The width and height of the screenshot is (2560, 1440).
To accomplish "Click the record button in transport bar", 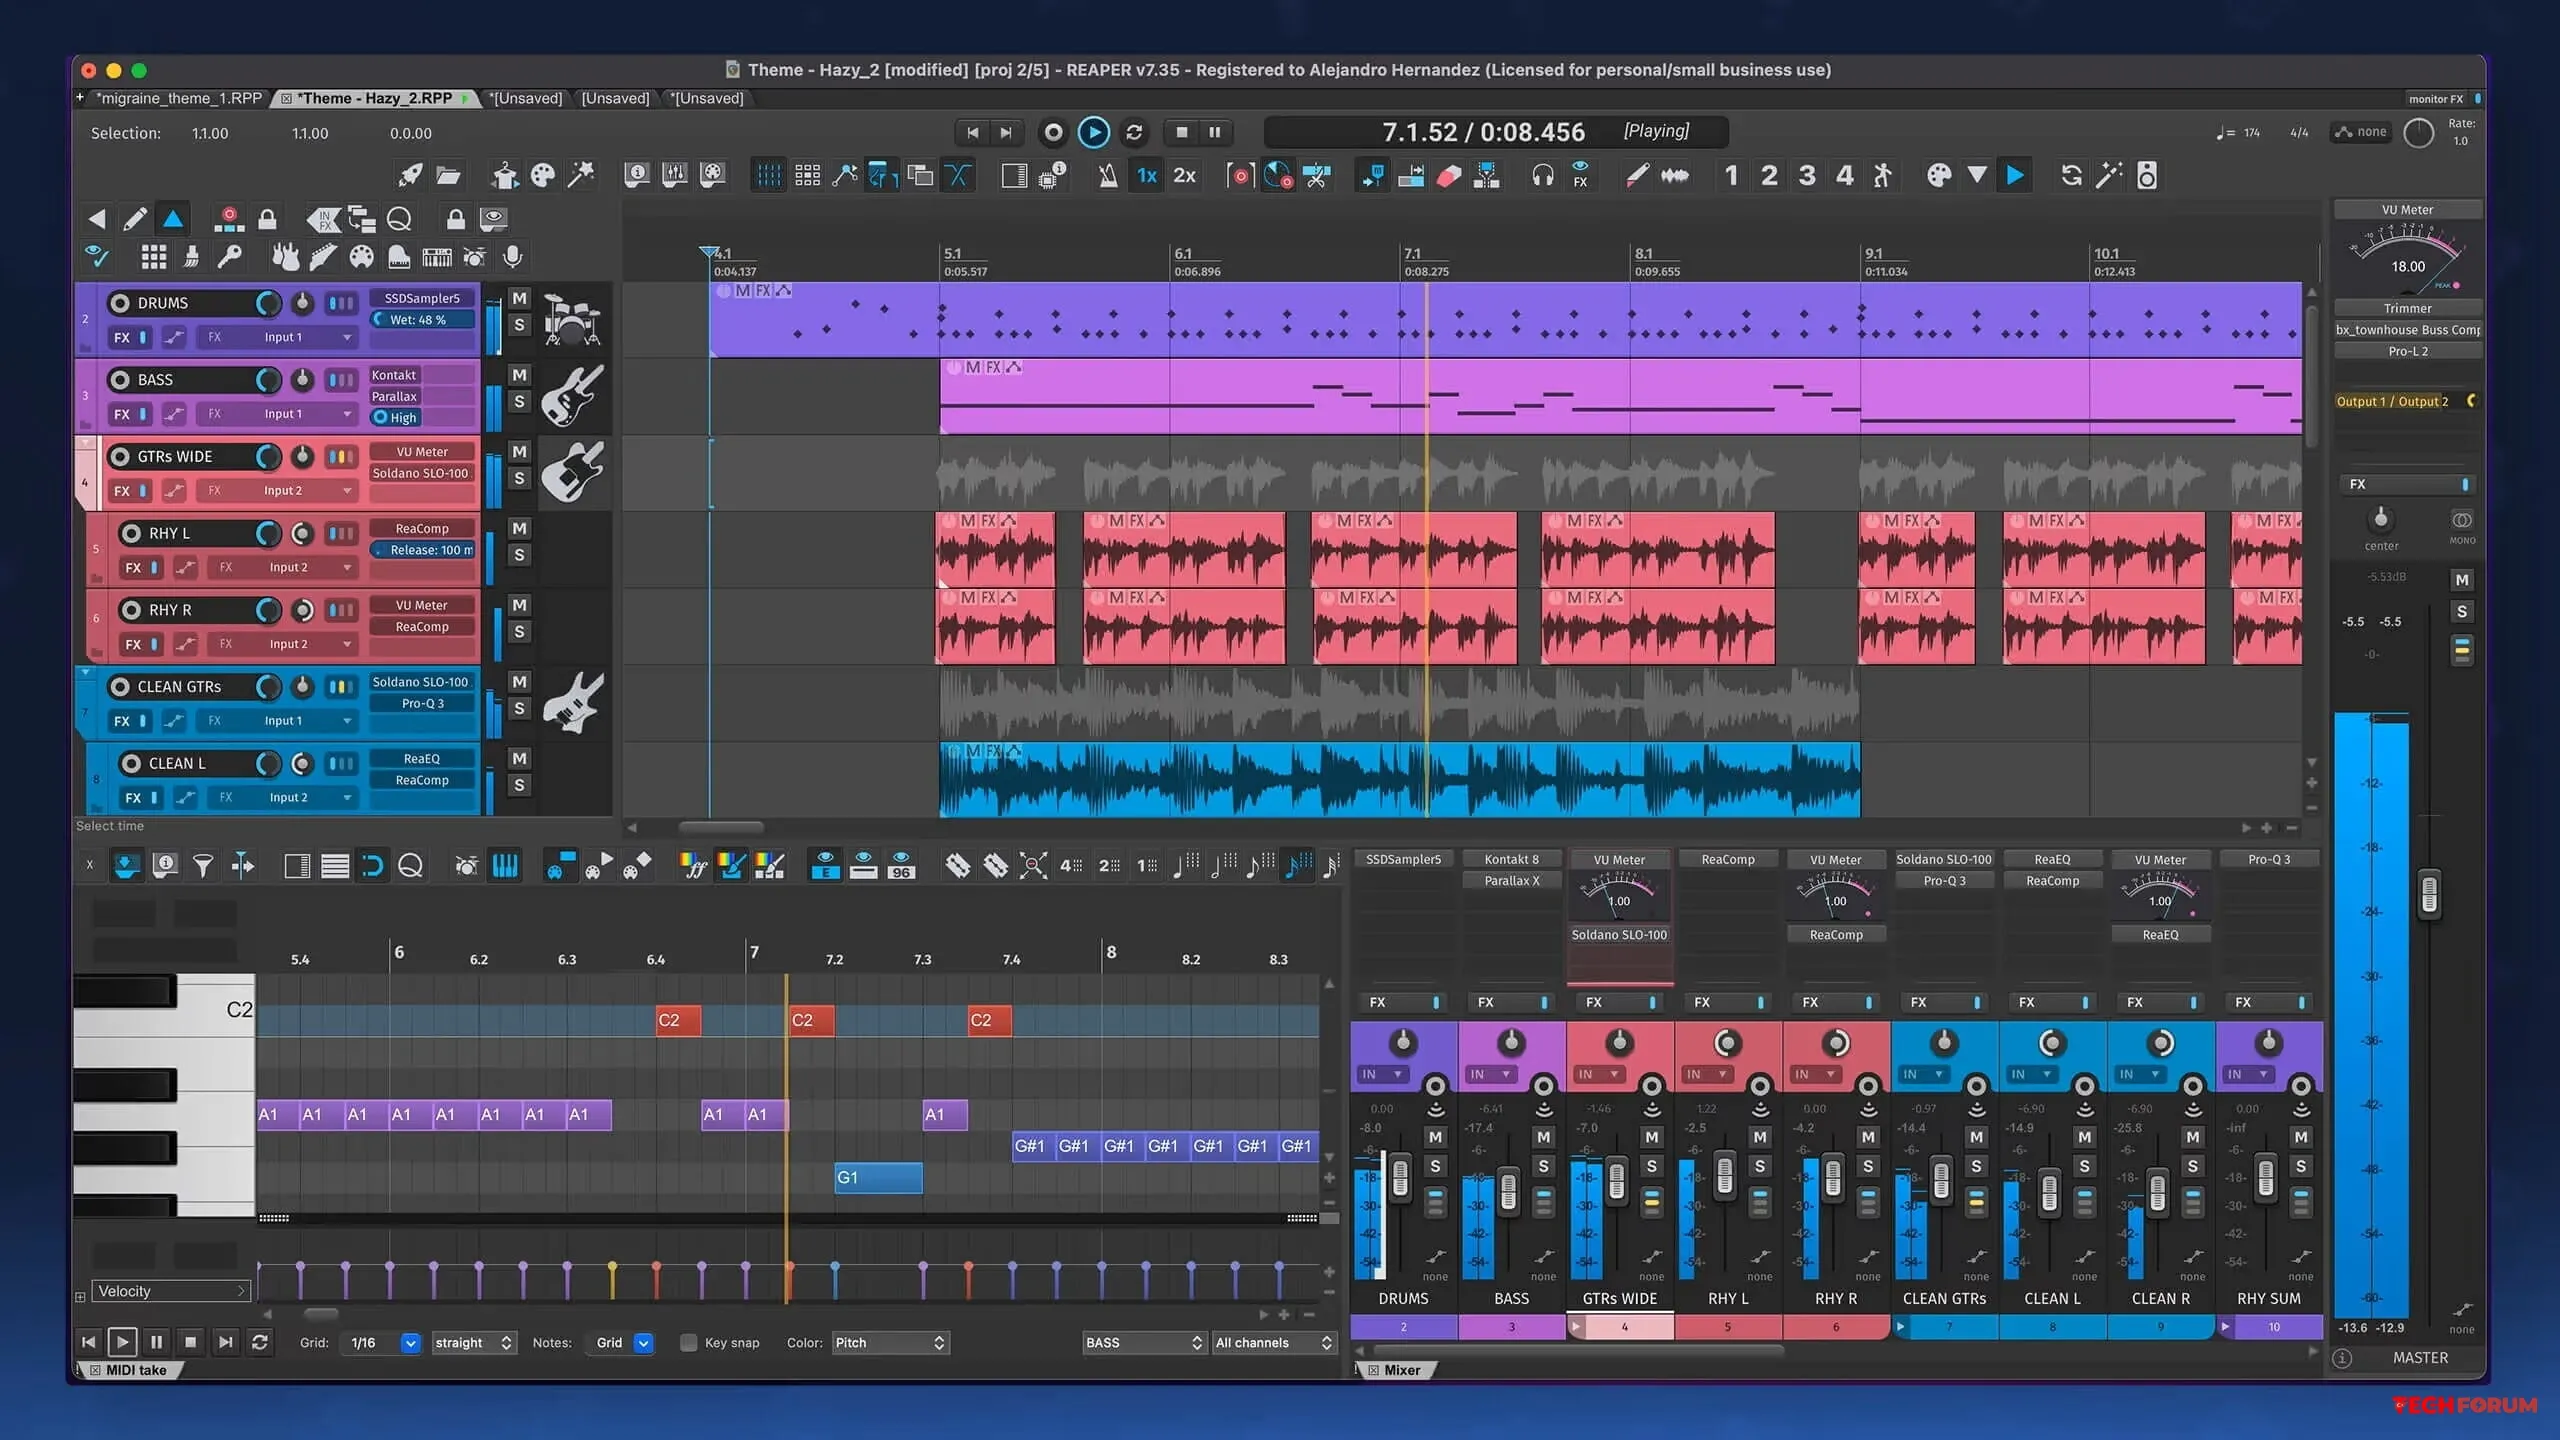I will click(x=1053, y=132).
